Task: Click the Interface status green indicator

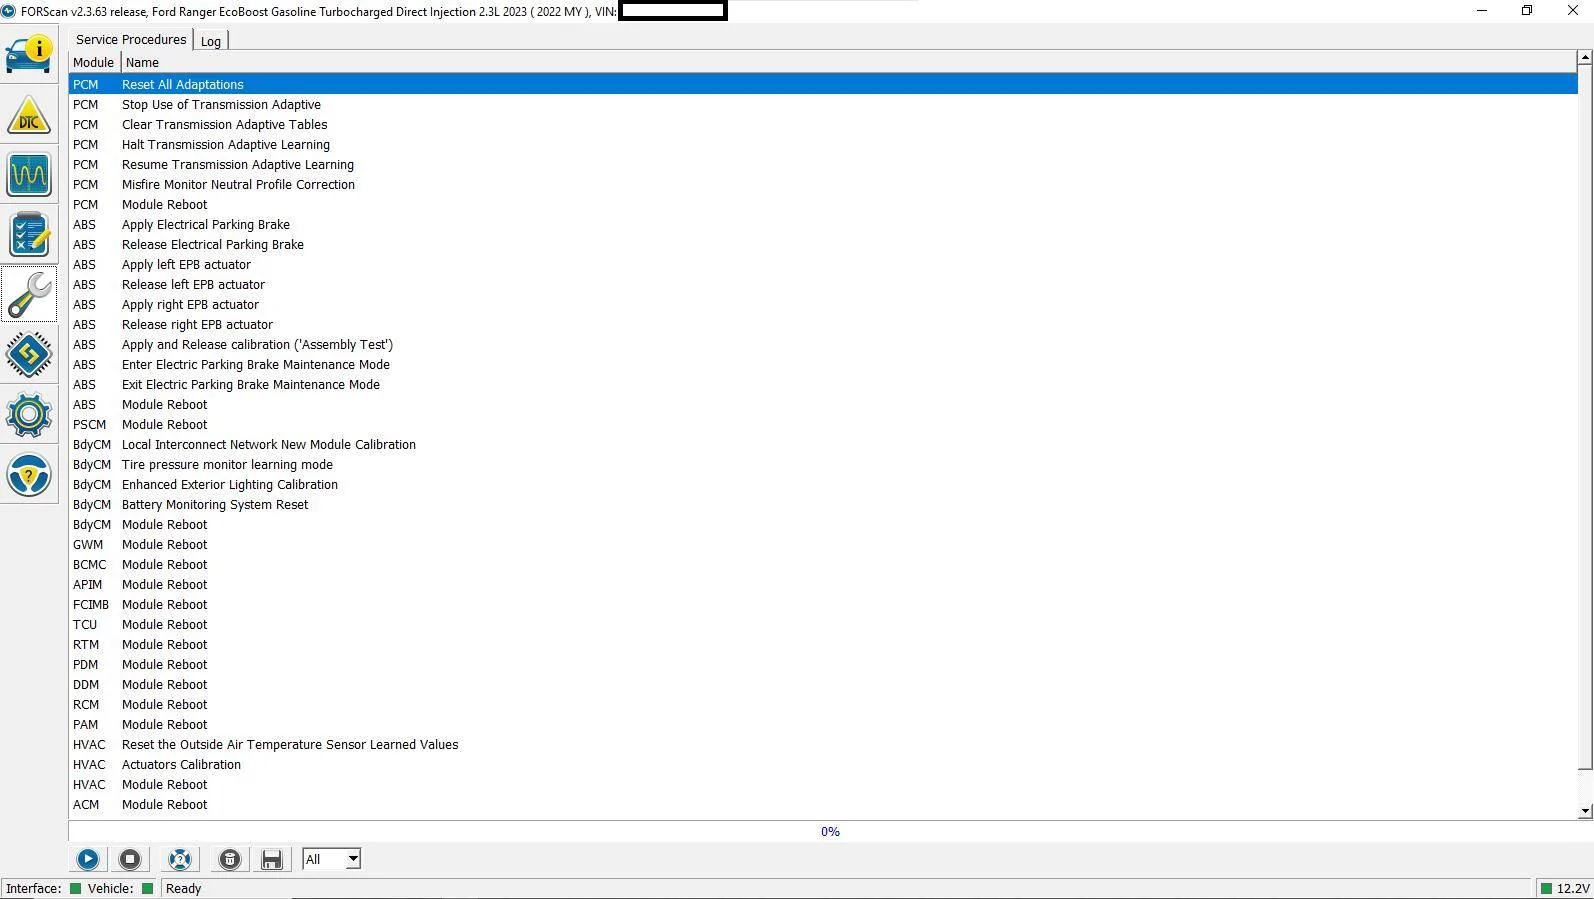Action: point(75,888)
